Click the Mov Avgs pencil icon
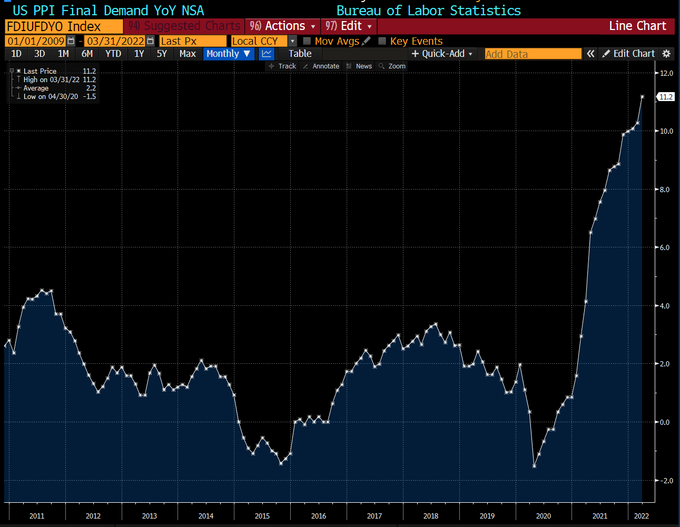Viewport: 680px width, 527px height. click(x=366, y=41)
